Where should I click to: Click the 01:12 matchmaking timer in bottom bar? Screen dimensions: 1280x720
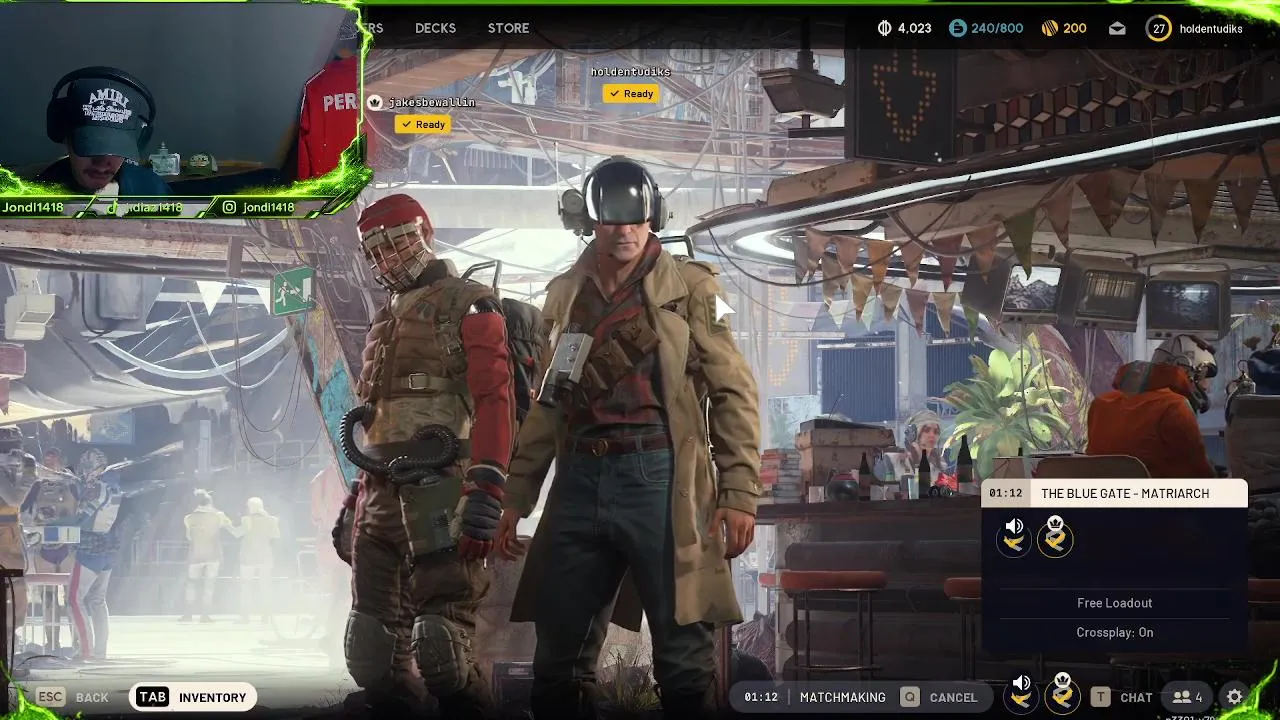point(761,697)
